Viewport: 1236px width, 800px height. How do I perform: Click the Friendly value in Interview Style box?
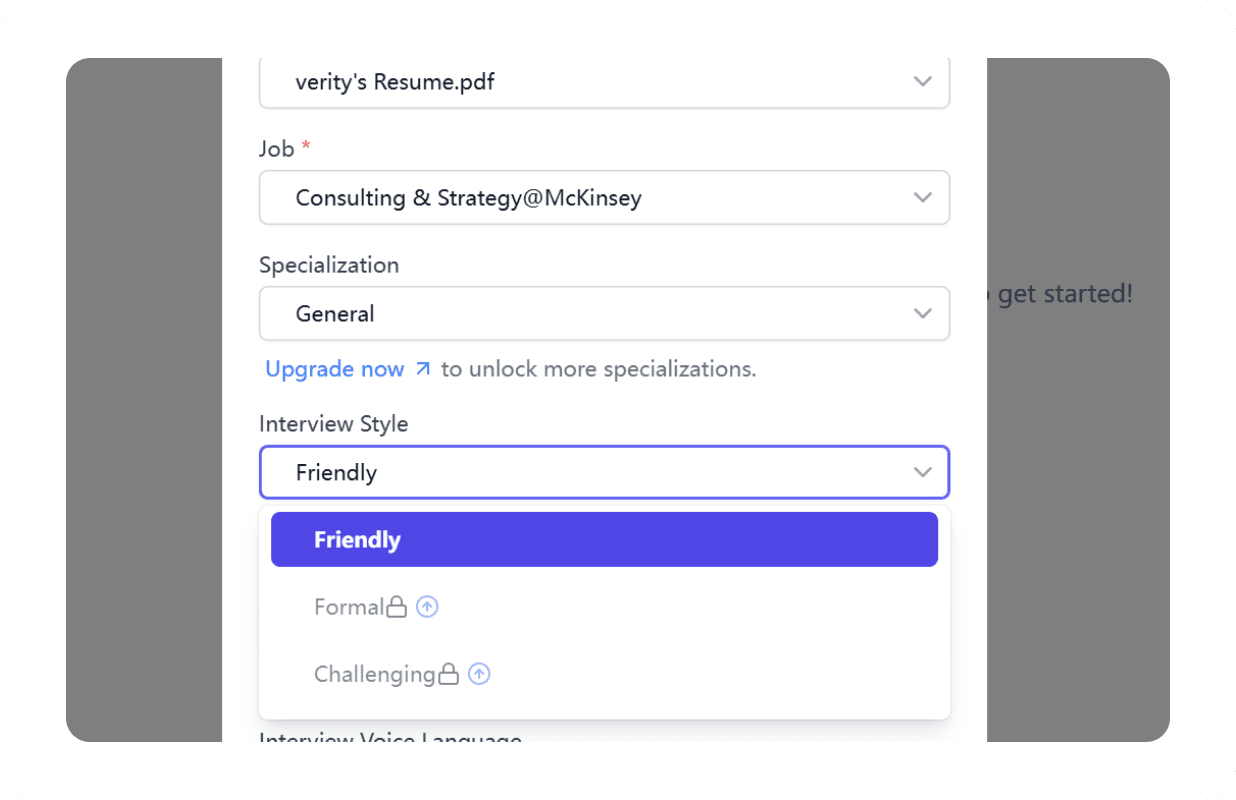pyautogui.click(x=336, y=472)
